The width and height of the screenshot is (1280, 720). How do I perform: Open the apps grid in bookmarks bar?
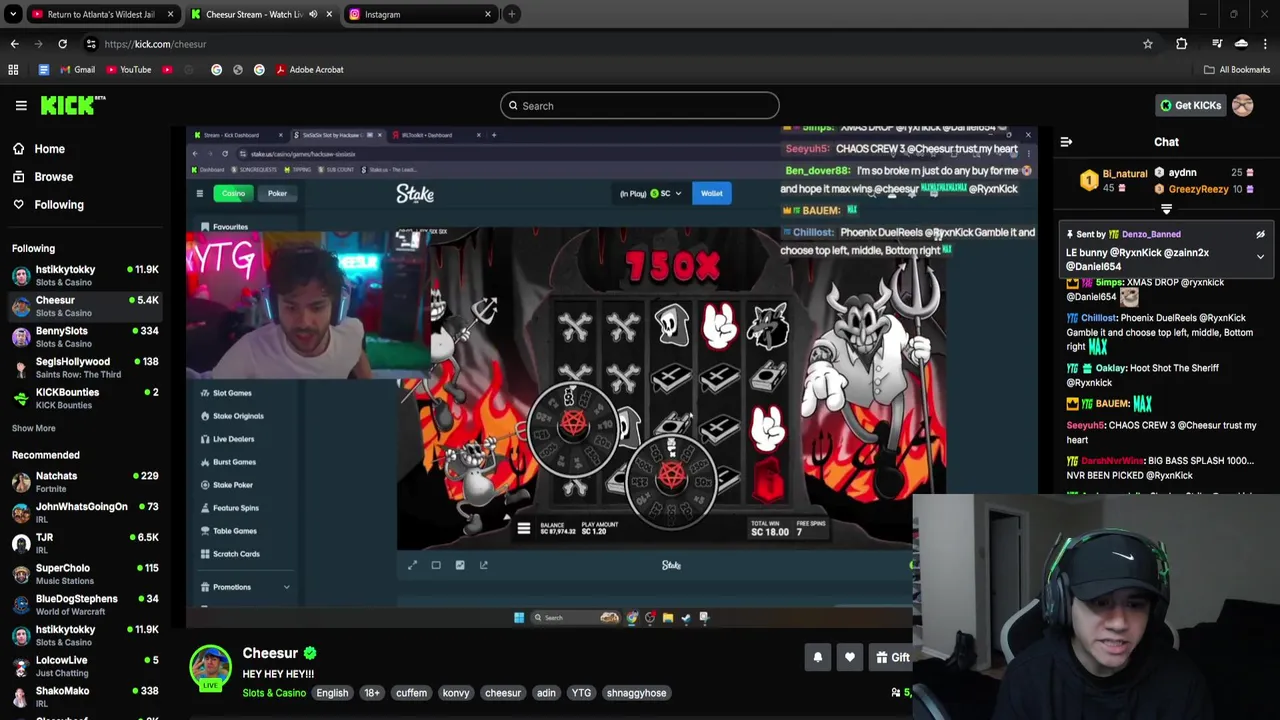click(13, 70)
